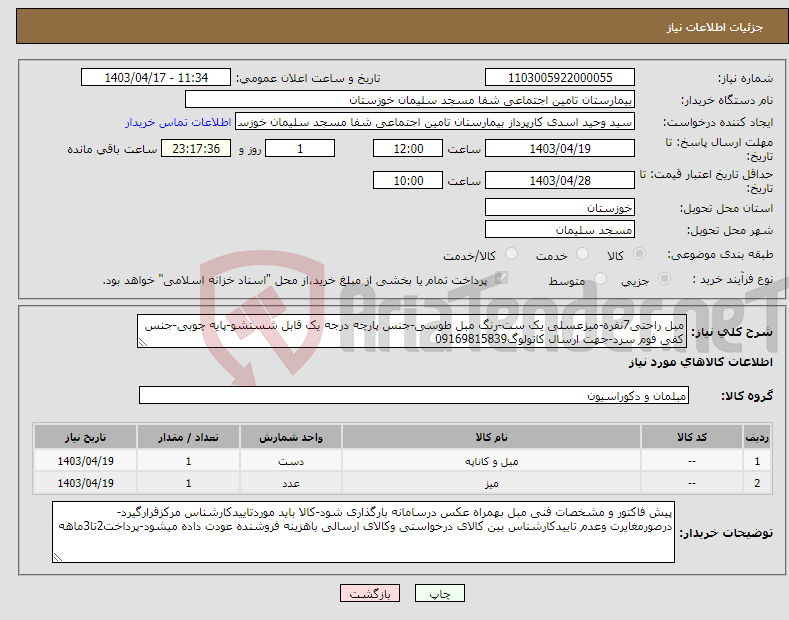Click the validity time field 10:00
The image size is (789, 620).
click(x=408, y=180)
